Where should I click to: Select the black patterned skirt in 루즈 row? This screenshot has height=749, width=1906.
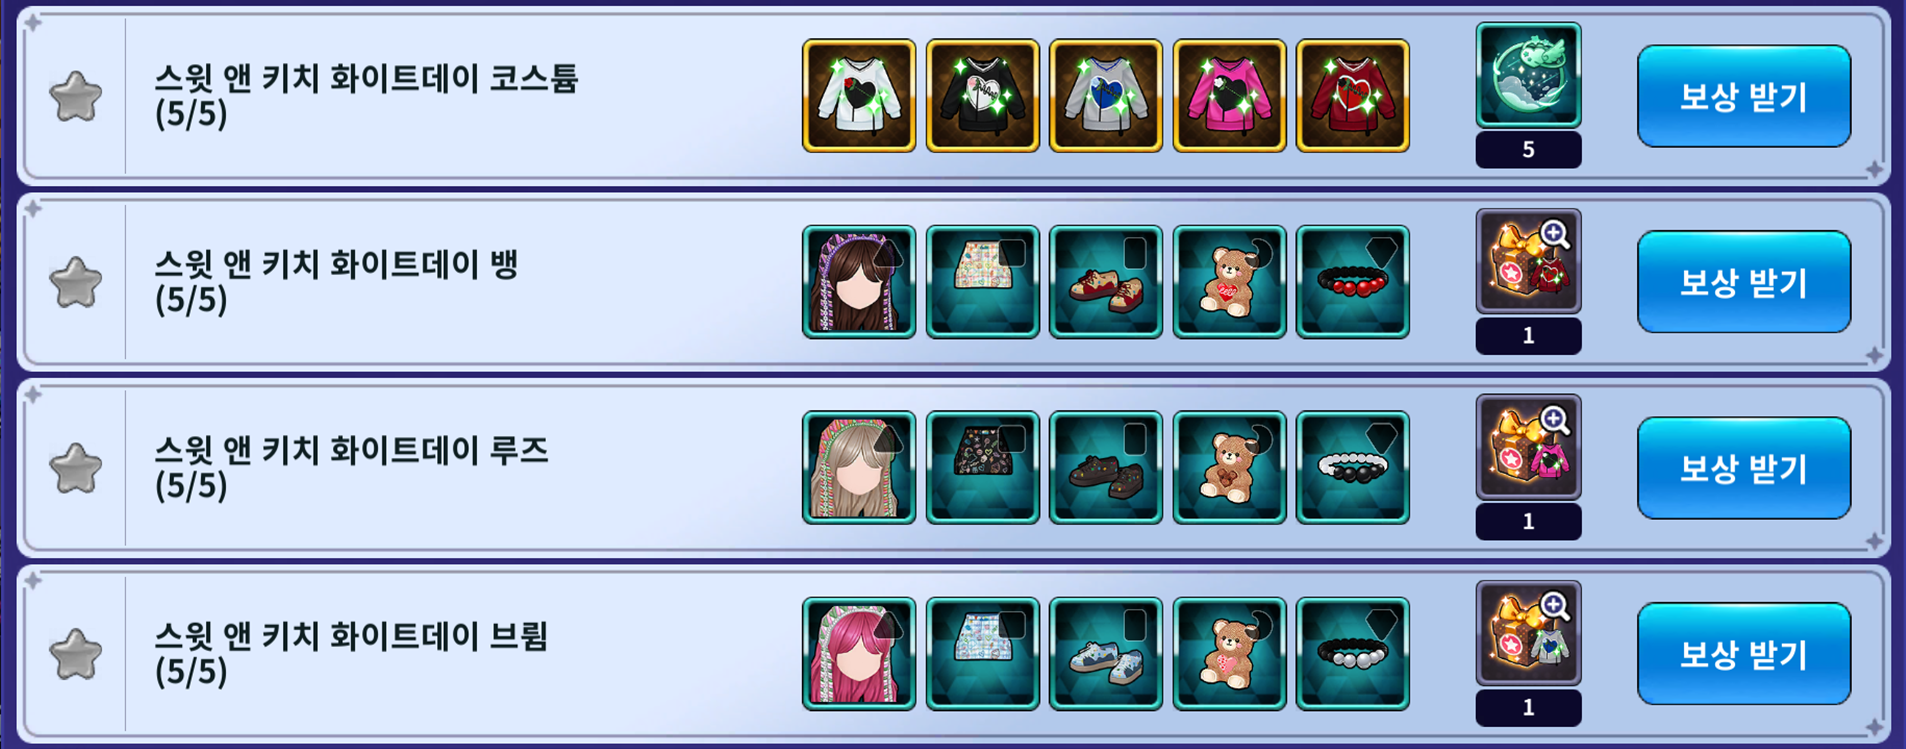coord(982,468)
